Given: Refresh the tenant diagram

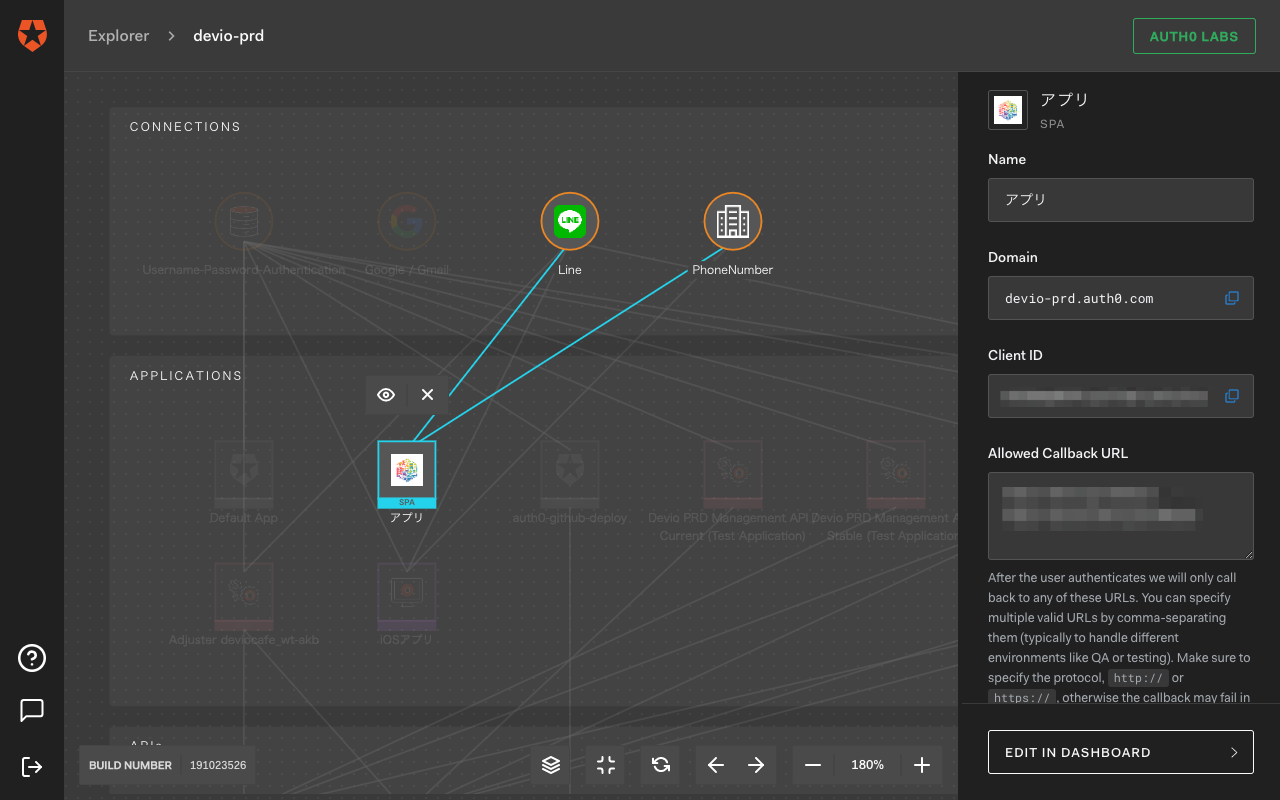Looking at the screenshot, I should click(659, 764).
